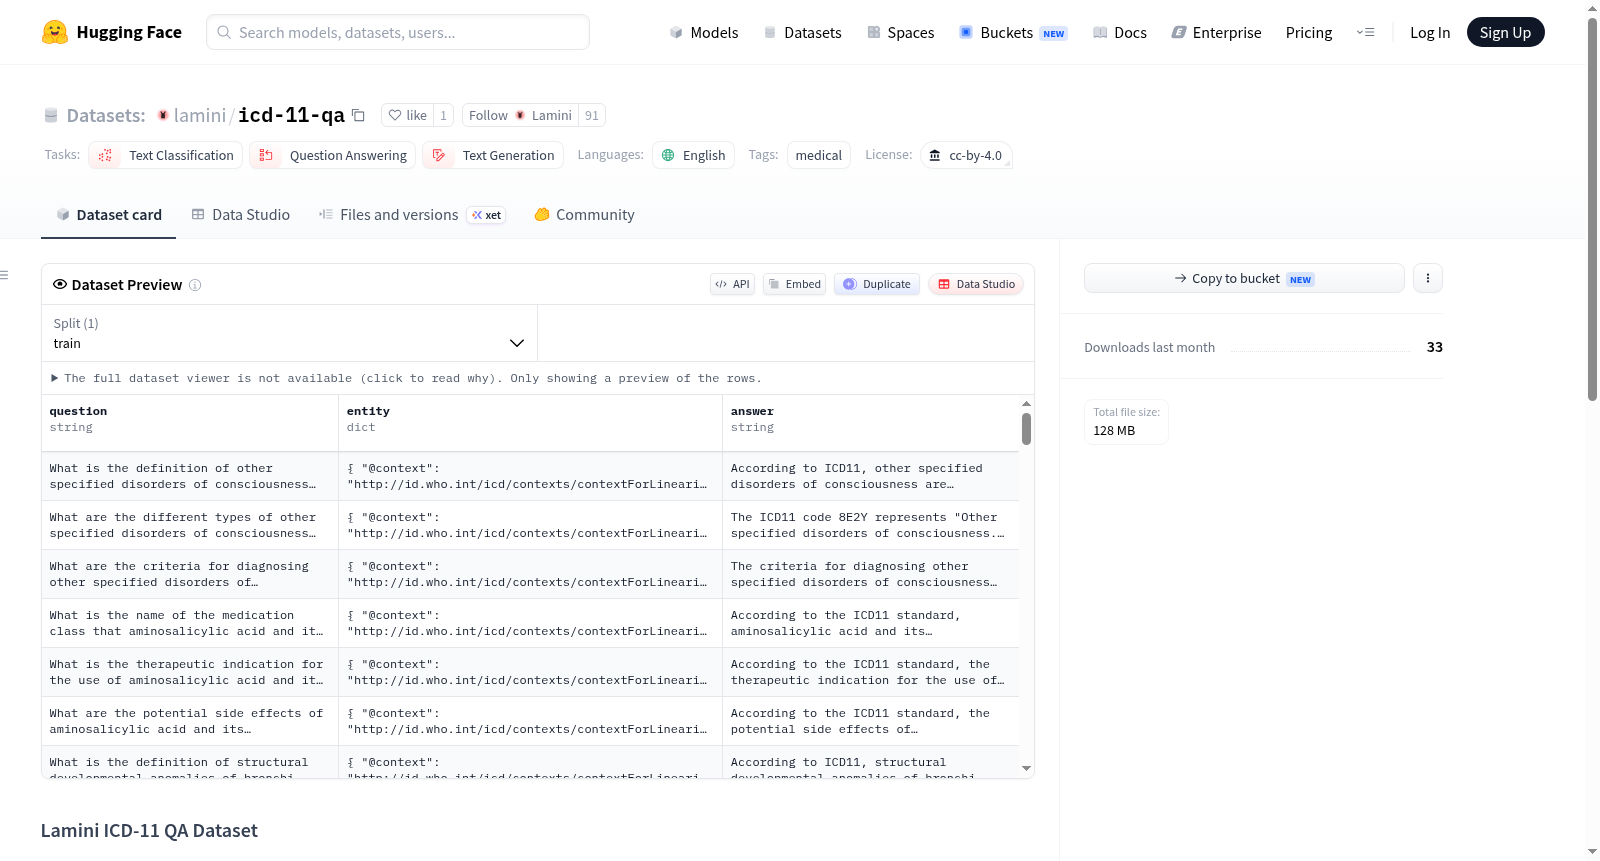Click the Datasets: breadcrumb label
The image size is (1600, 861).
click(106, 115)
